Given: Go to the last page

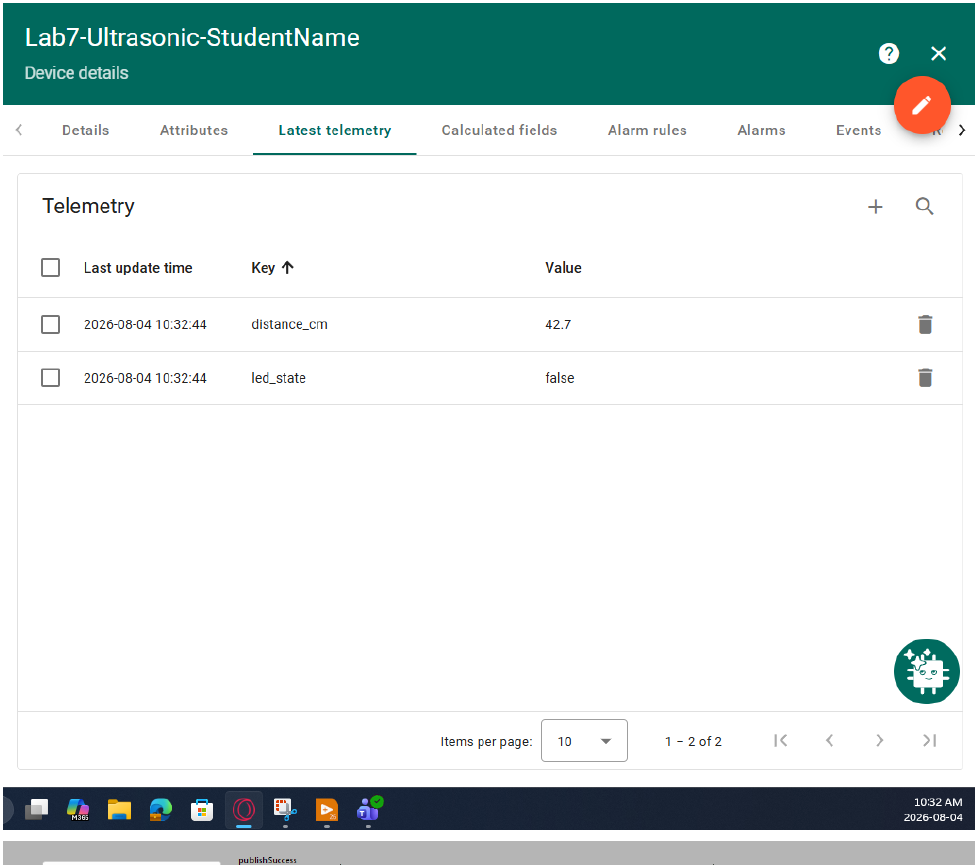Looking at the screenshot, I should (x=929, y=741).
